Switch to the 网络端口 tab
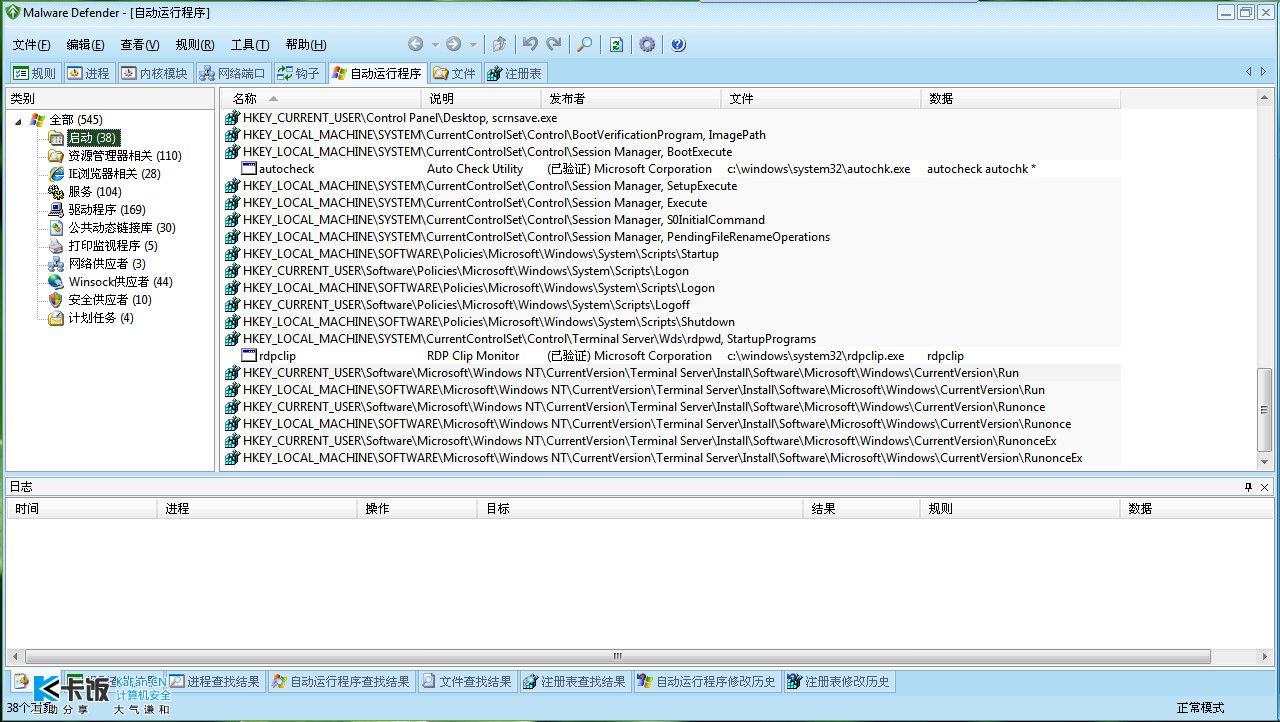The height and width of the screenshot is (722, 1280). 233,73
